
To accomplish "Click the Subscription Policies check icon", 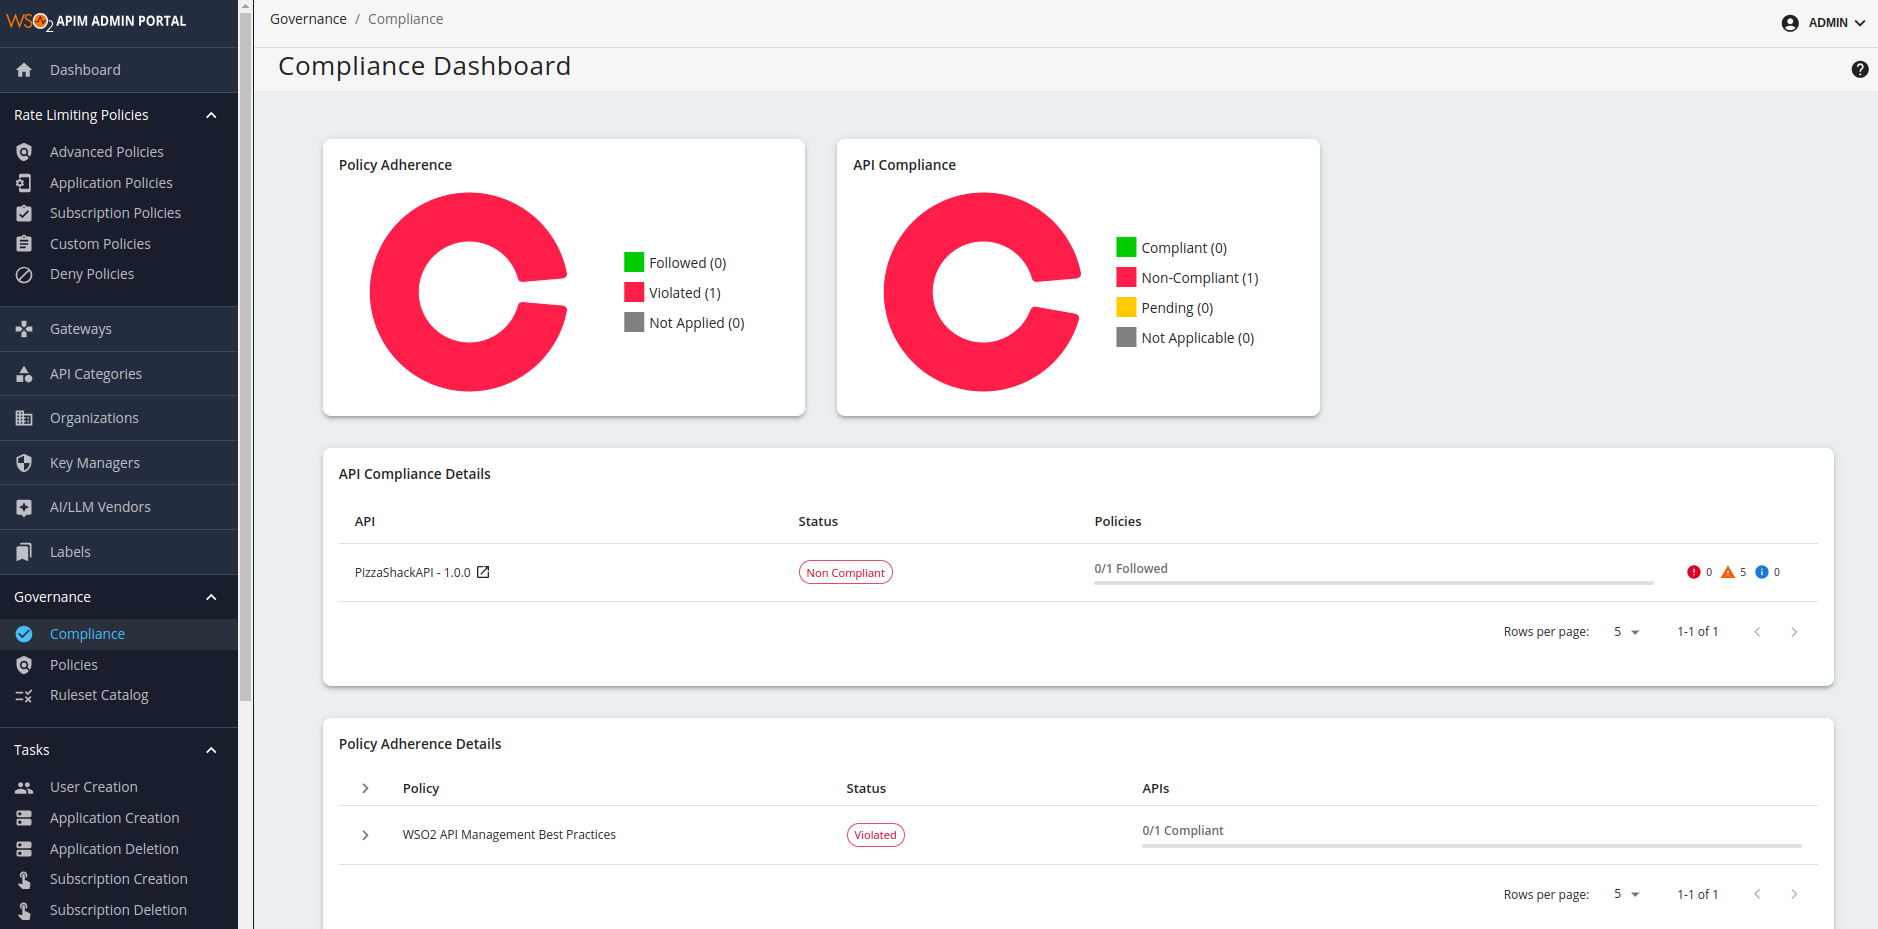I will coord(24,213).
